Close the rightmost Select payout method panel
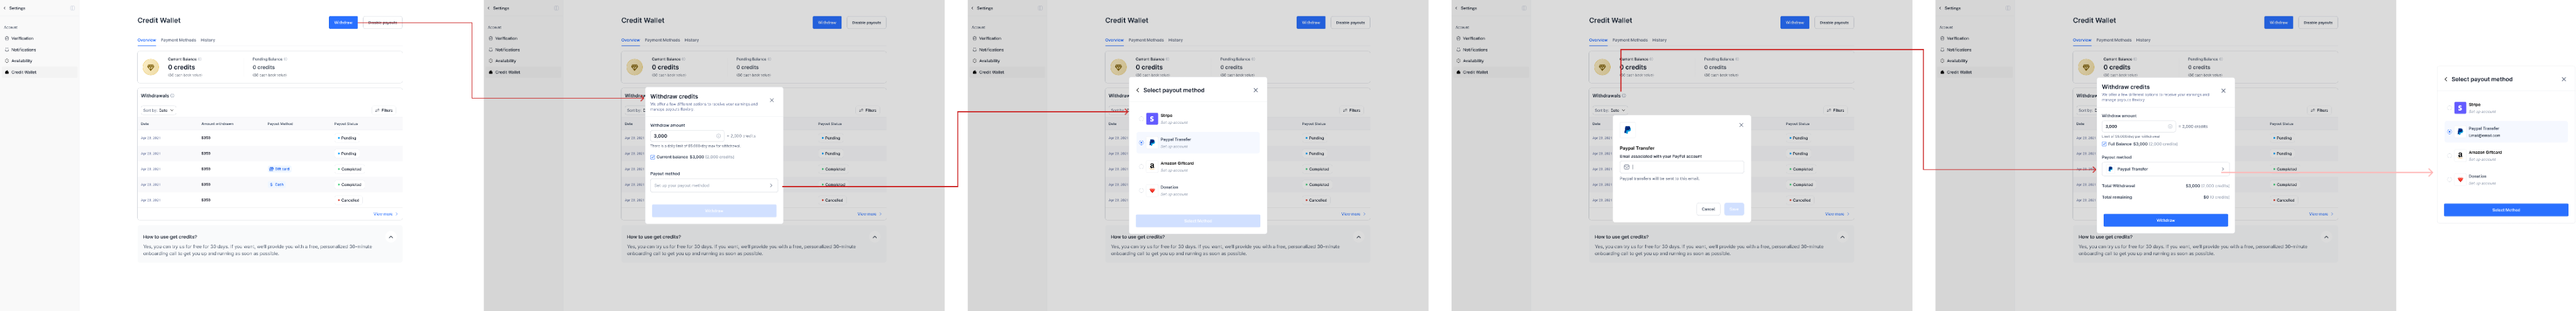The width and height of the screenshot is (2576, 311). pos(2563,79)
